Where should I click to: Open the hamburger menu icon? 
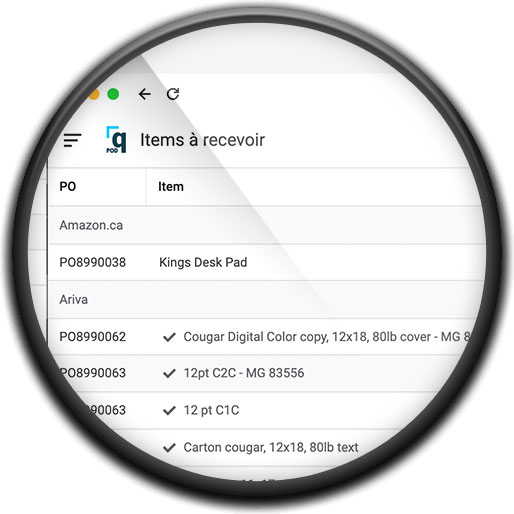coord(72,140)
